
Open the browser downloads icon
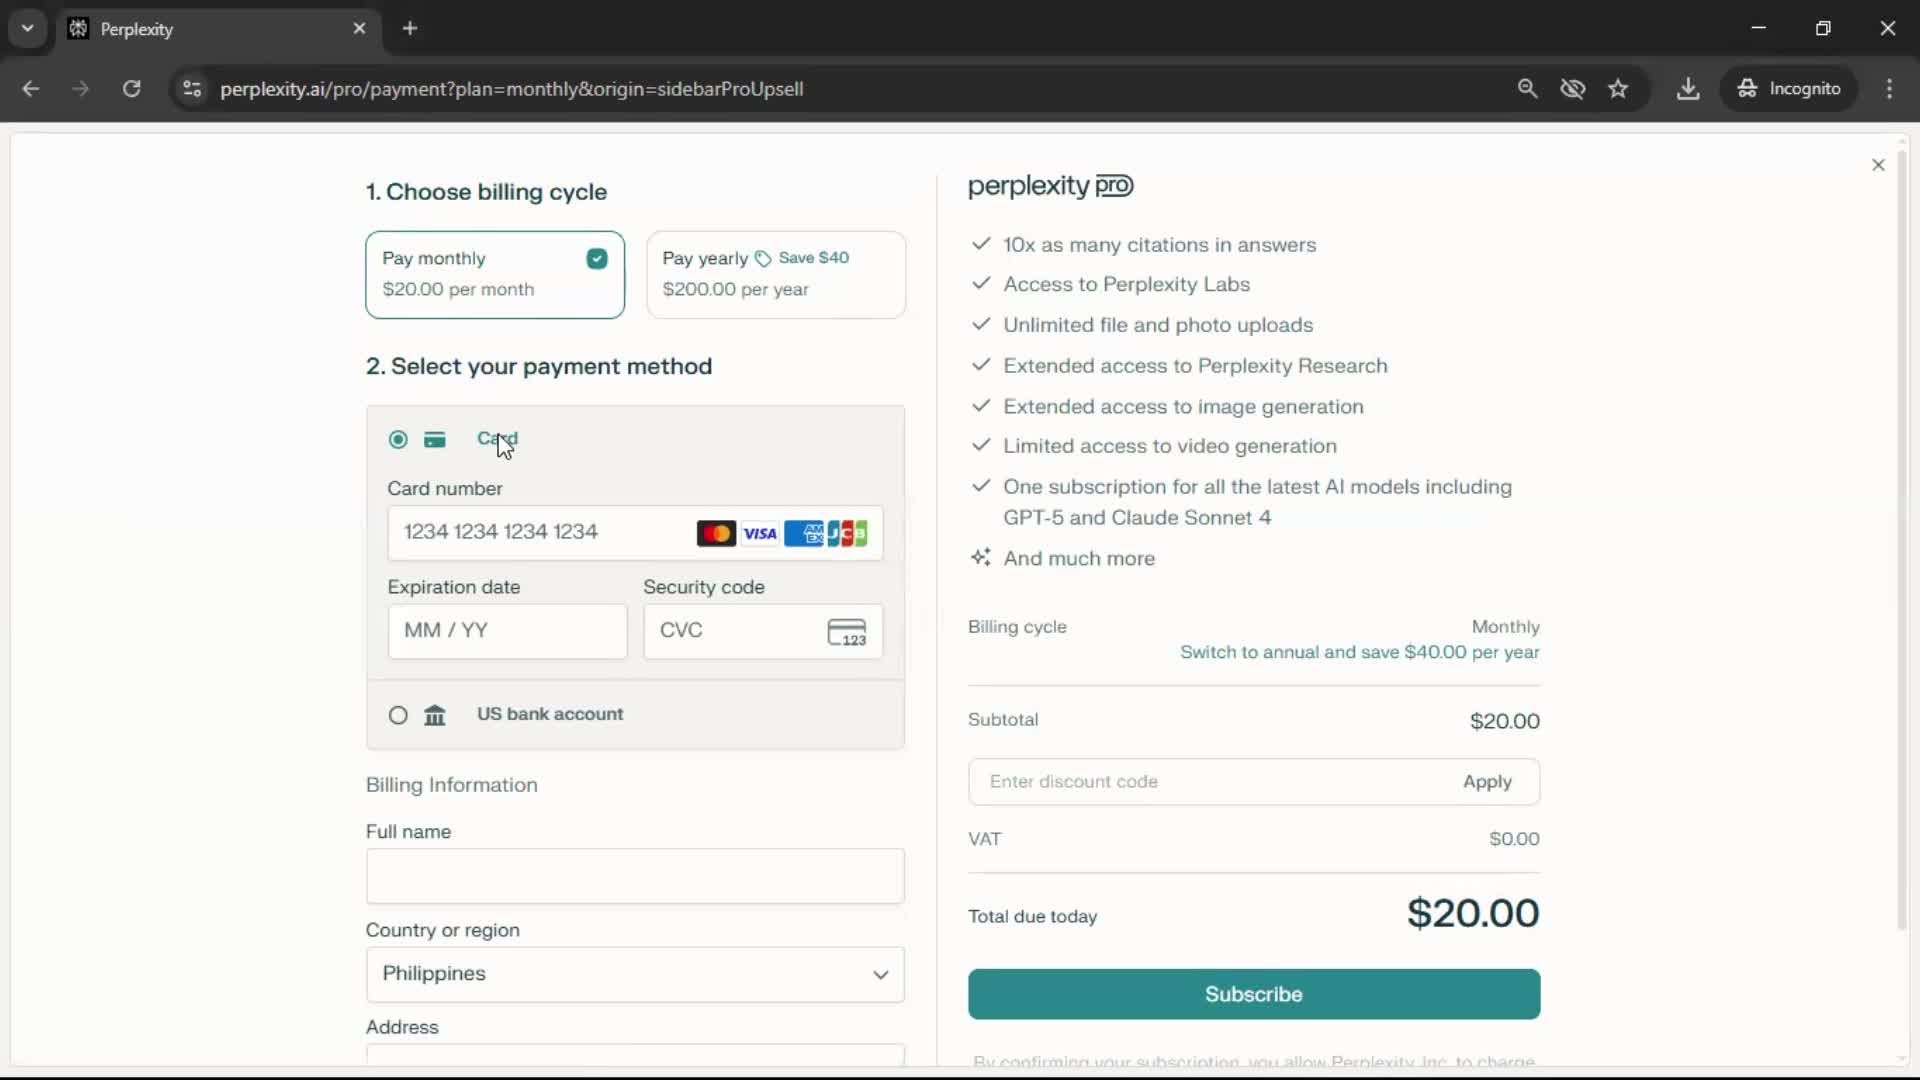point(1688,89)
